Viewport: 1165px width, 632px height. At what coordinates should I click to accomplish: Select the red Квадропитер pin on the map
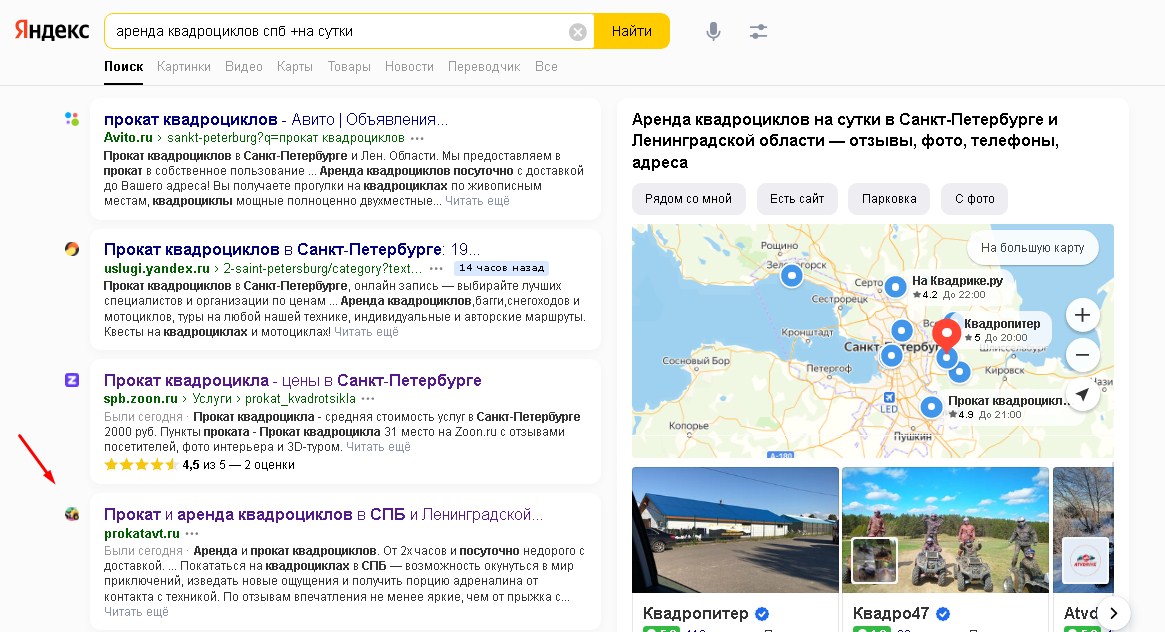(x=947, y=334)
